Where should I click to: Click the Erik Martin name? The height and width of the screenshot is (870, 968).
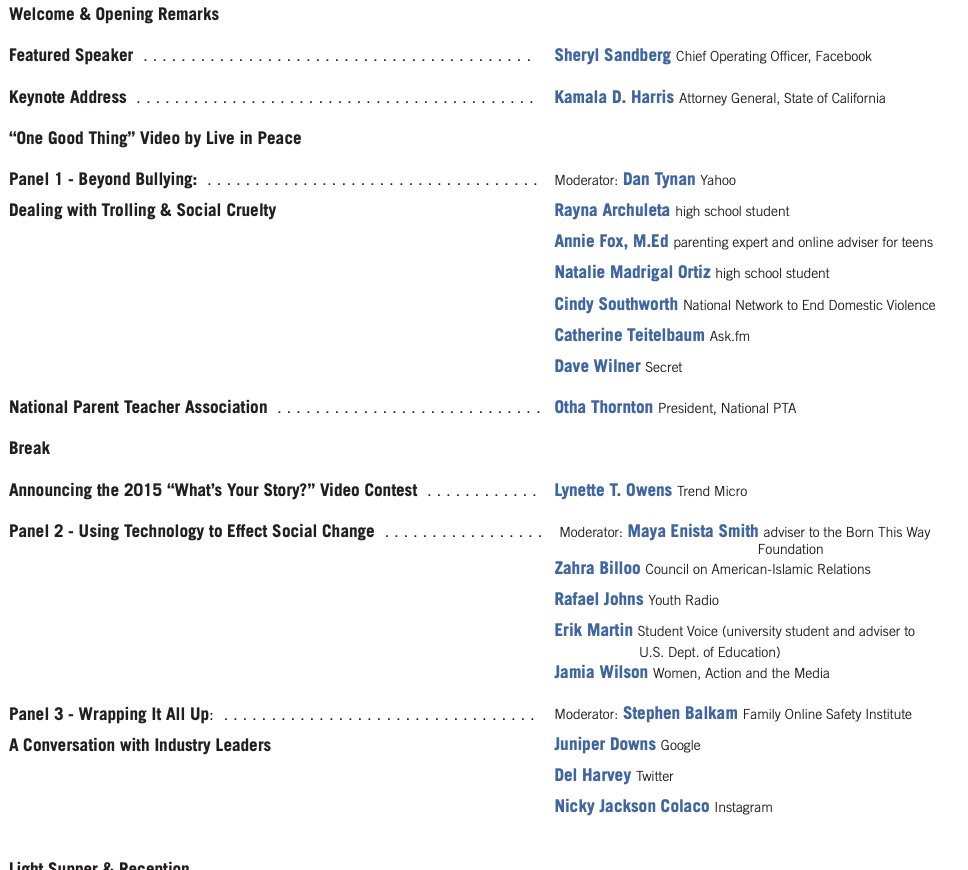click(x=593, y=631)
